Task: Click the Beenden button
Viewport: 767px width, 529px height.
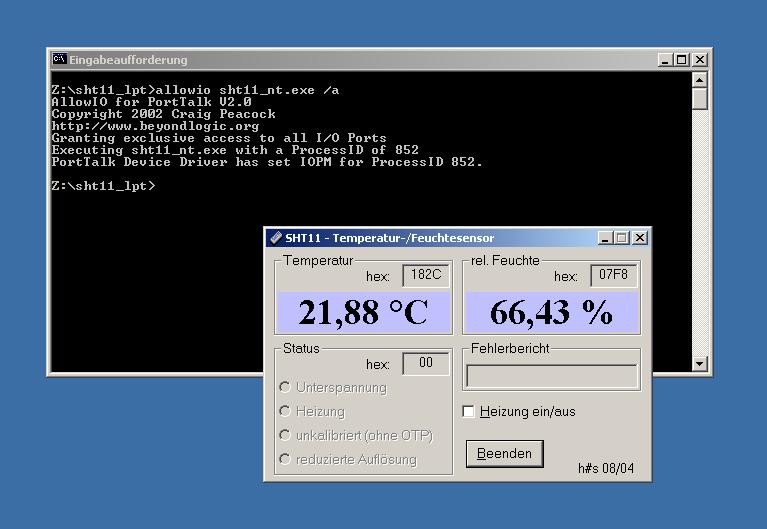Action: tap(504, 454)
